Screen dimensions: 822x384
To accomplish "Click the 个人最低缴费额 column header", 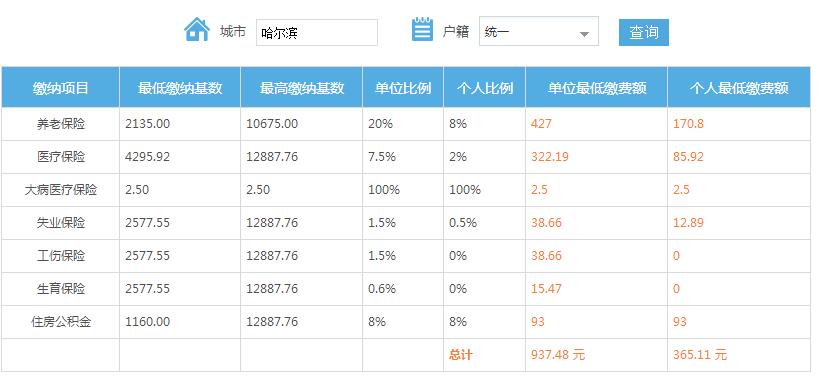I will (739, 88).
